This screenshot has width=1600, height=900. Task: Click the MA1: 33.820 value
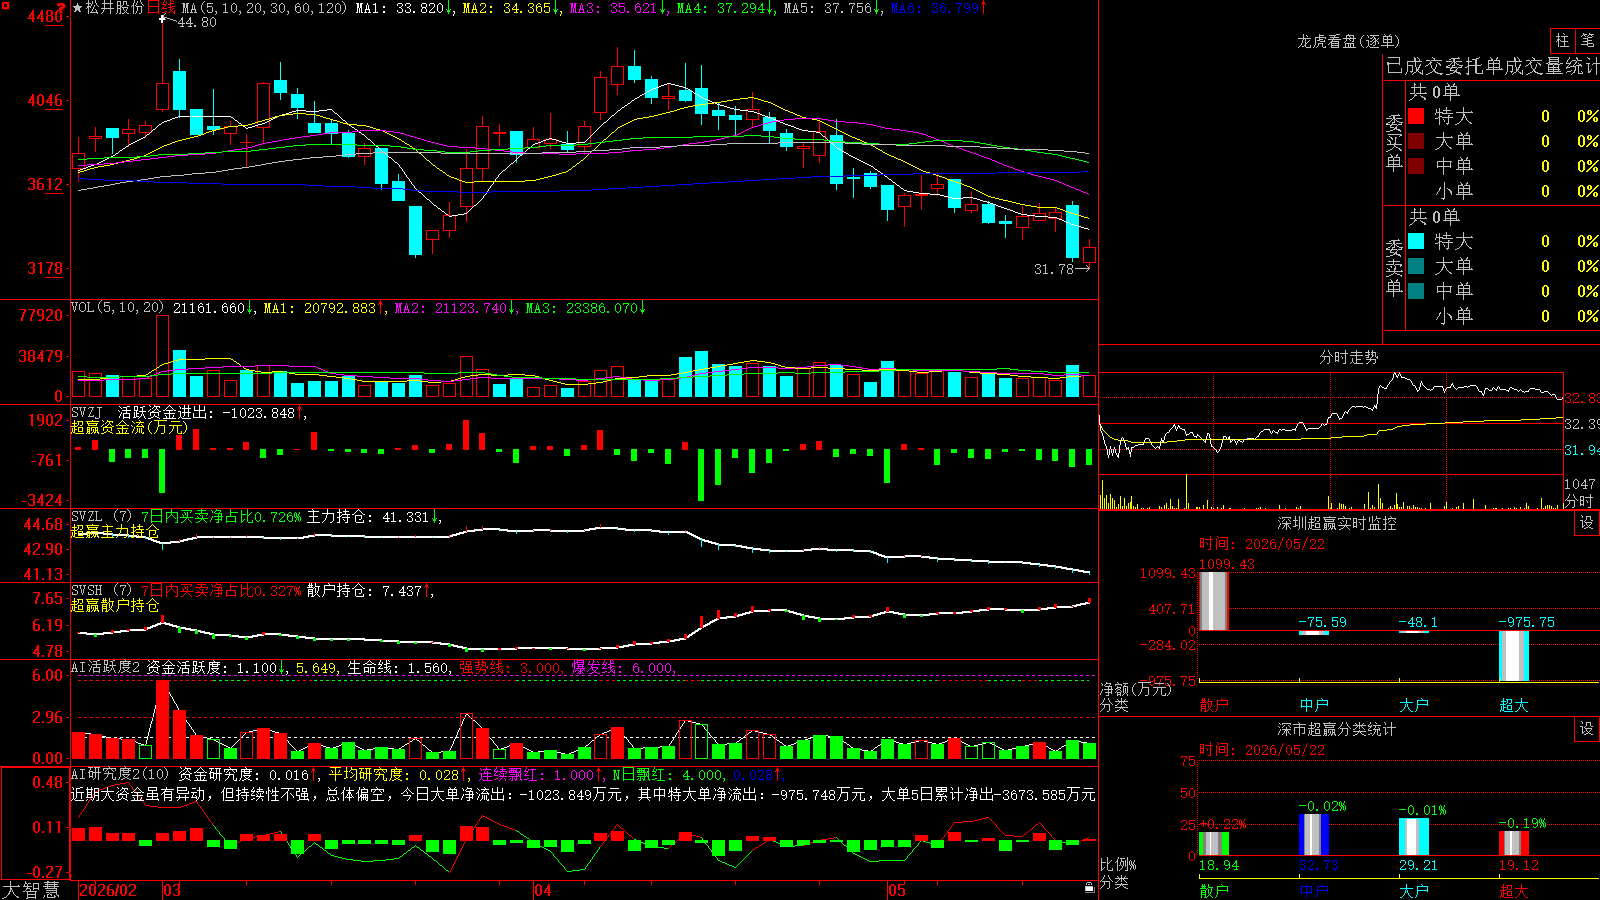click(x=404, y=8)
